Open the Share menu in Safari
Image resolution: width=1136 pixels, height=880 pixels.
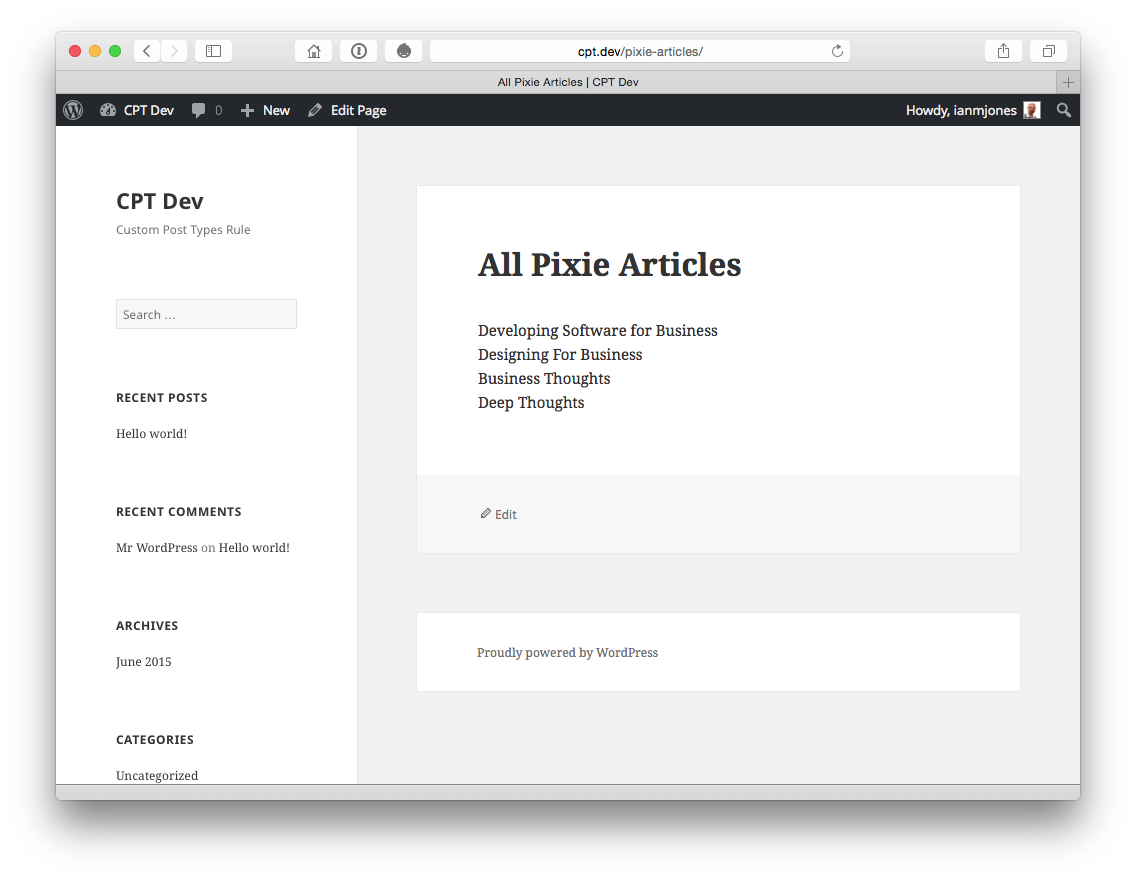[1003, 51]
